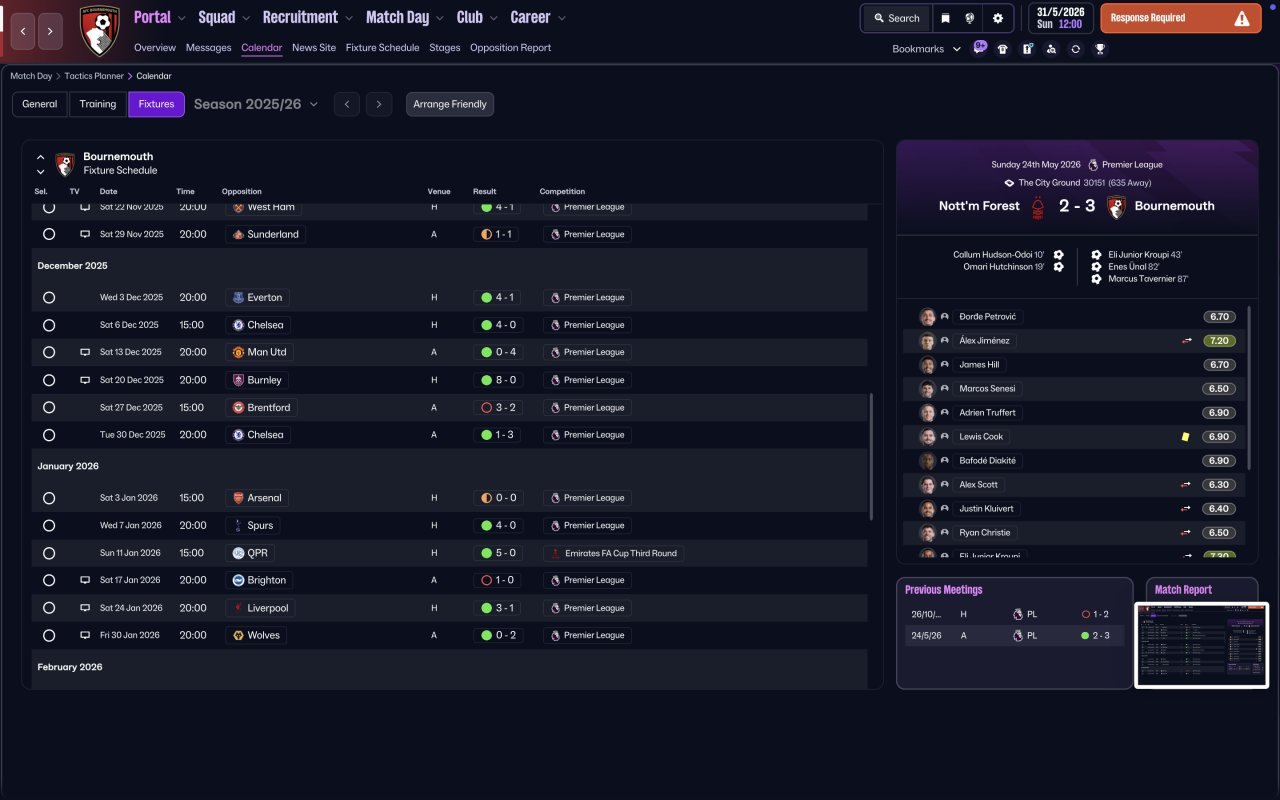Open the Opposition Report submenu item
Screen dimensions: 1280x800
pyautogui.click(x=510, y=48)
